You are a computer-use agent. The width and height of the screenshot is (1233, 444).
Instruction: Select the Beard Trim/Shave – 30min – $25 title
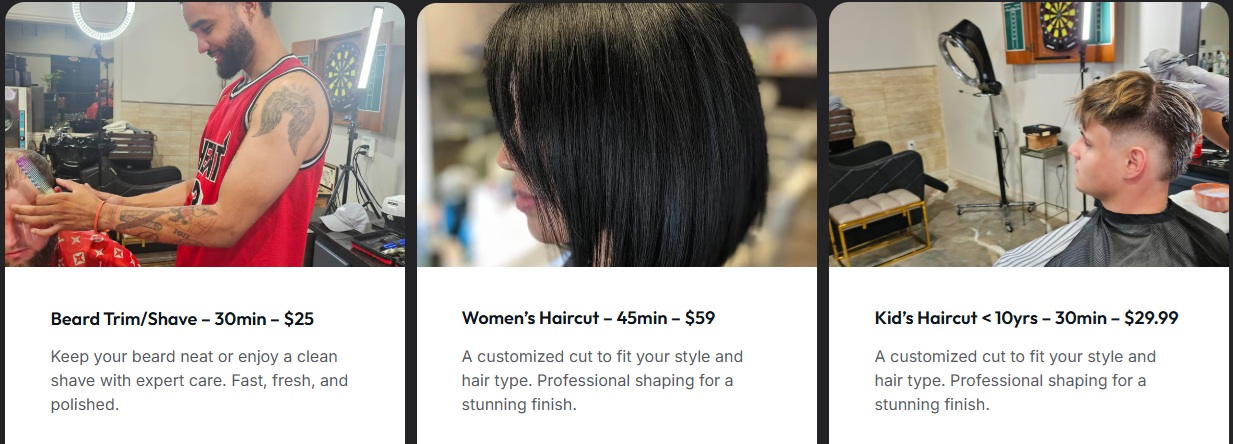182,319
